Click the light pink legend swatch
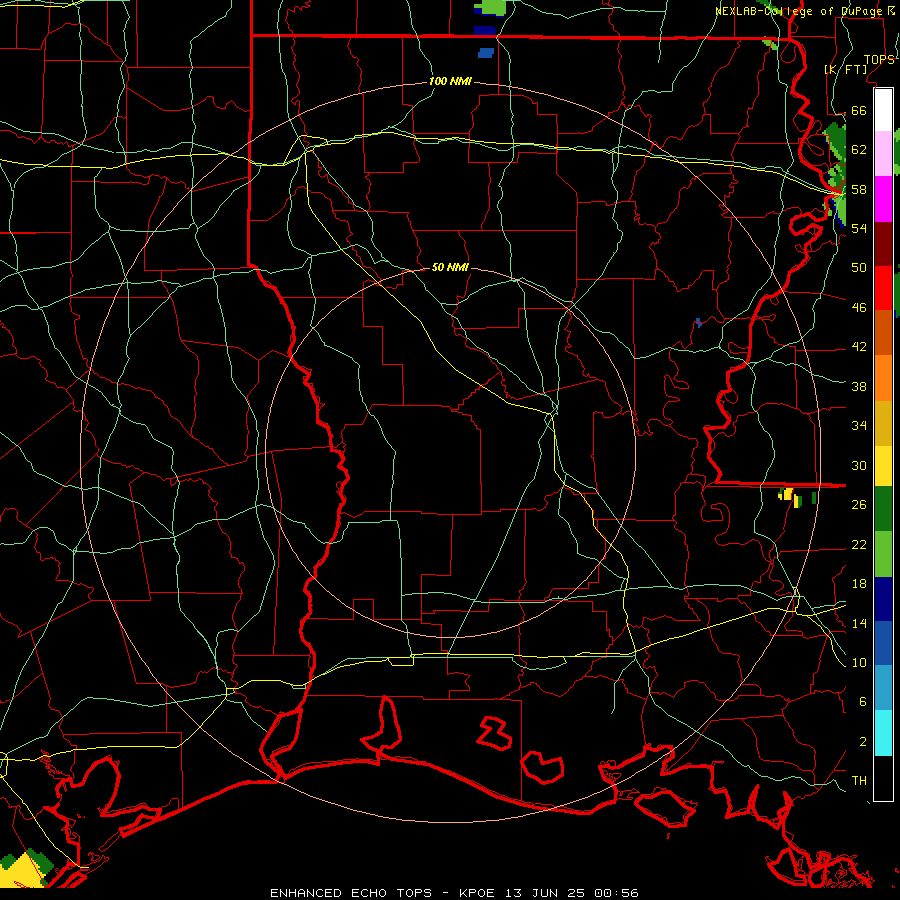Image resolution: width=900 pixels, height=900 pixels. pos(883,153)
